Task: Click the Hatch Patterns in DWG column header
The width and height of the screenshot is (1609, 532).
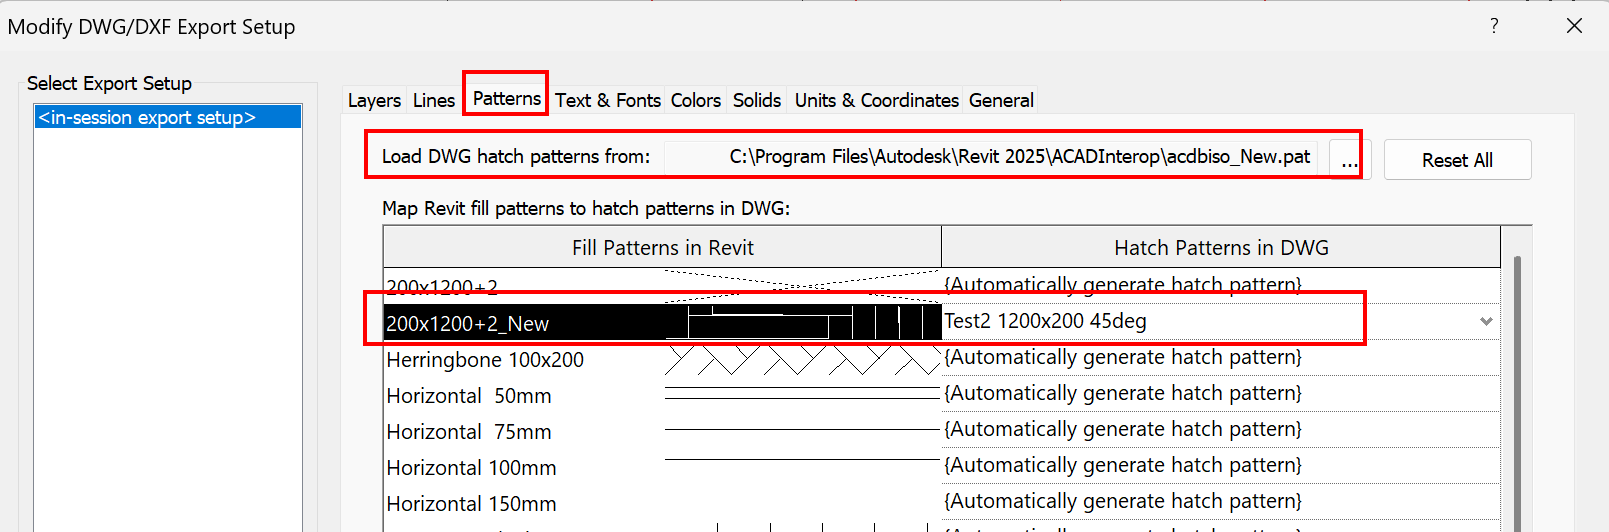Action: point(1221,247)
